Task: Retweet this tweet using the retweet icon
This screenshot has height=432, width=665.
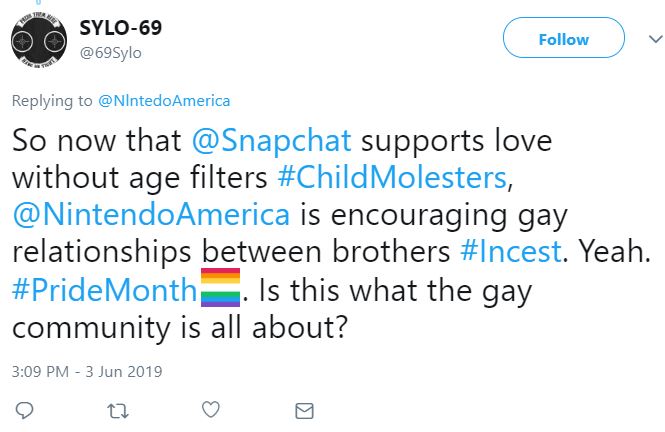Action: coord(119,410)
